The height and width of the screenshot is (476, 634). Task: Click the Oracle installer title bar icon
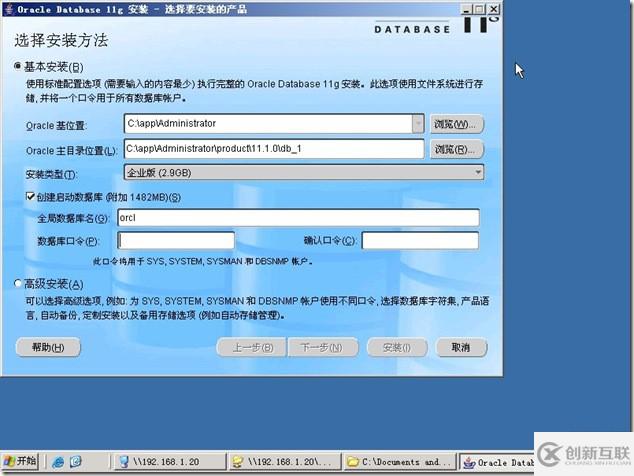[x=9, y=9]
